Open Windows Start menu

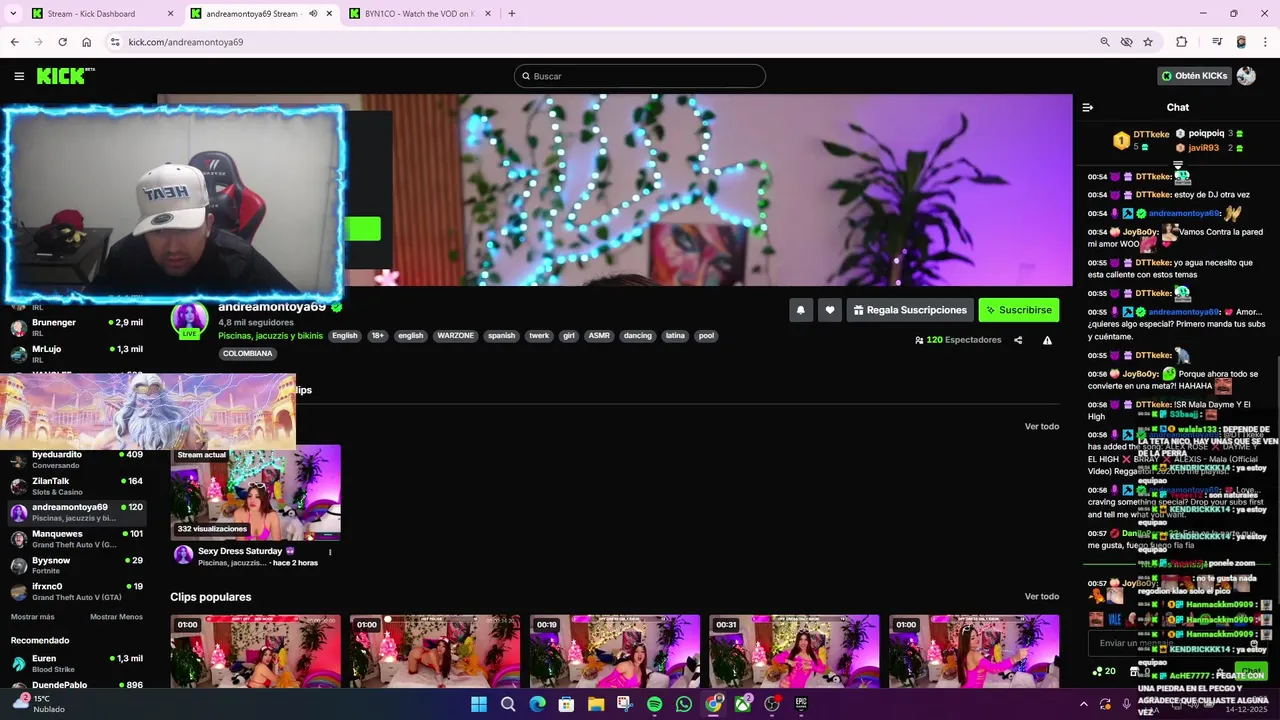coord(479,704)
